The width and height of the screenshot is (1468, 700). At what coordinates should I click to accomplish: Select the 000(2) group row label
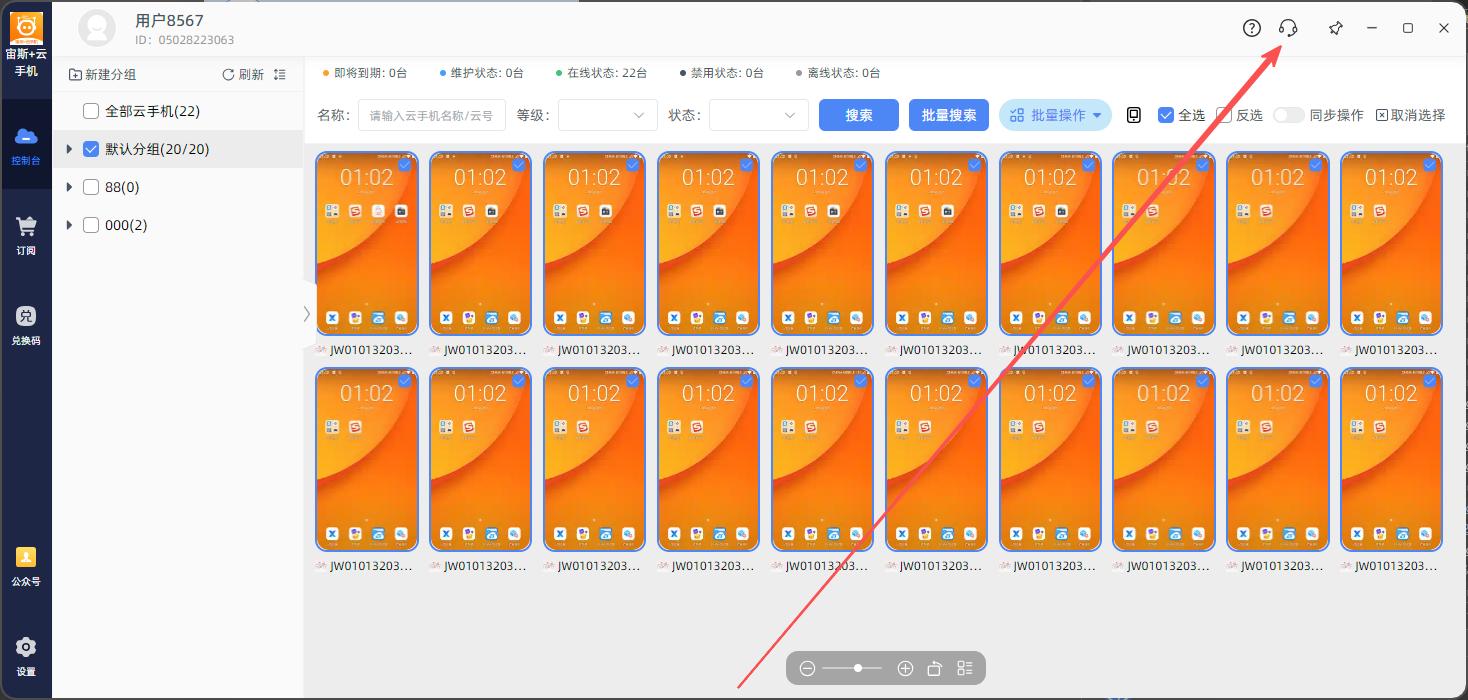pyautogui.click(x=126, y=225)
